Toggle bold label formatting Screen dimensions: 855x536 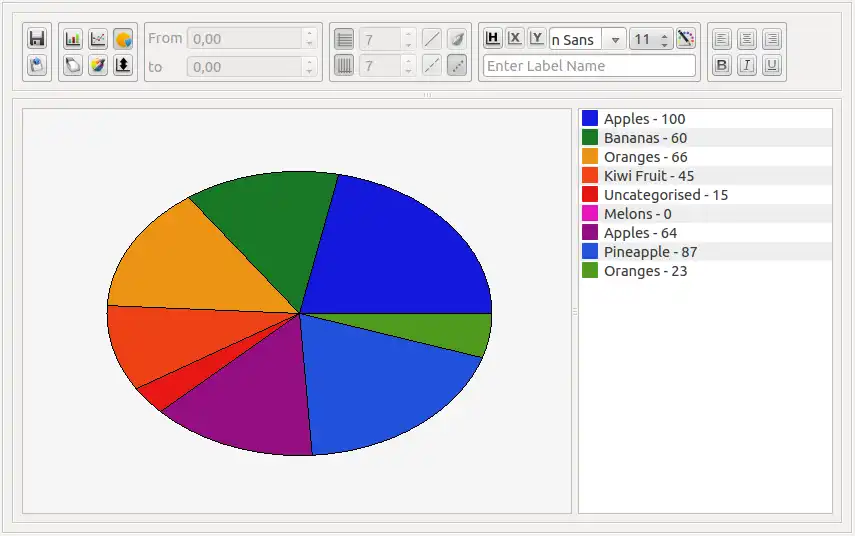point(721,65)
